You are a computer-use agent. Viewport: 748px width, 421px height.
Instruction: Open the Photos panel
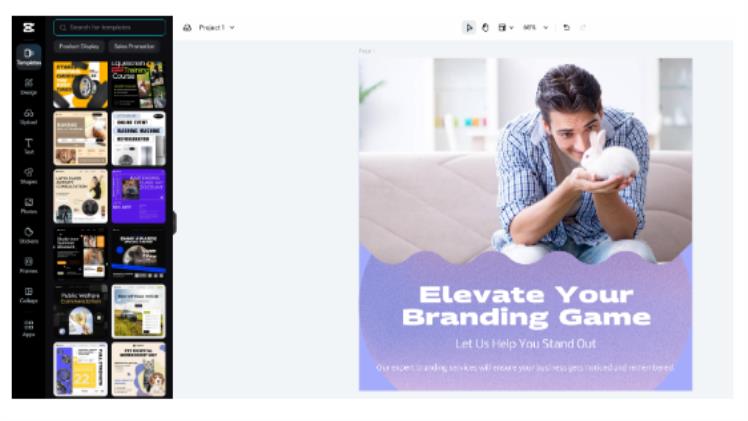tap(29, 205)
